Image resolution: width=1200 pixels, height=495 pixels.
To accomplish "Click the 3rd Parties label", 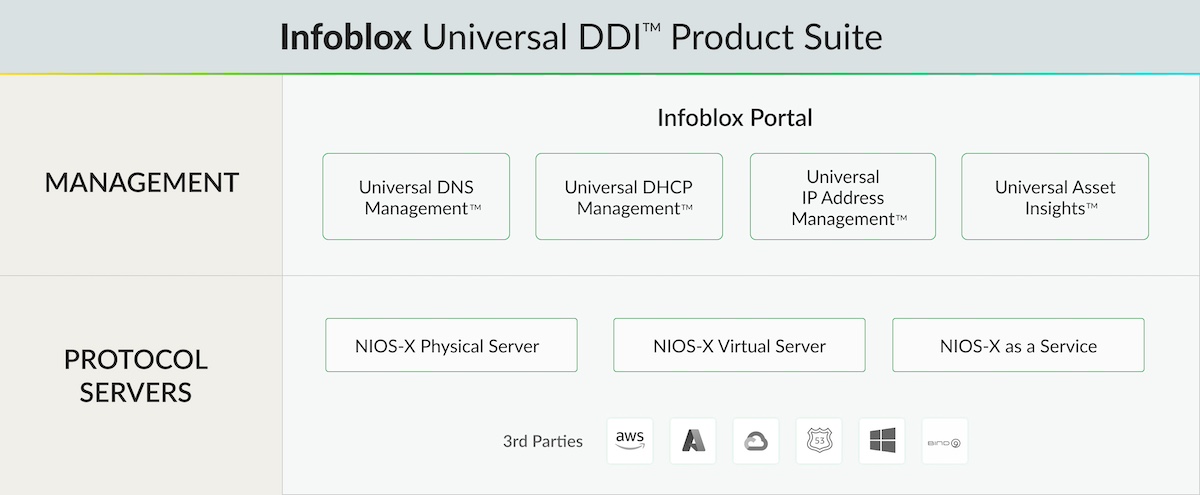I will click(x=543, y=441).
